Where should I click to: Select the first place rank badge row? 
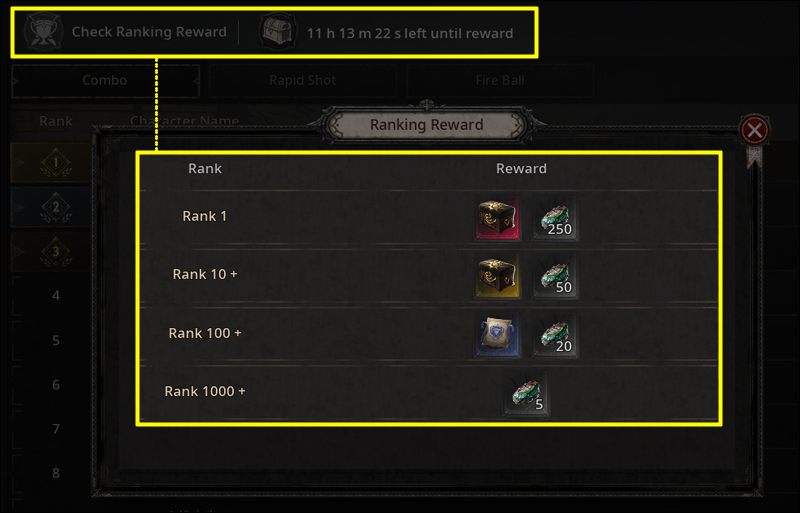(x=51, y=163)
